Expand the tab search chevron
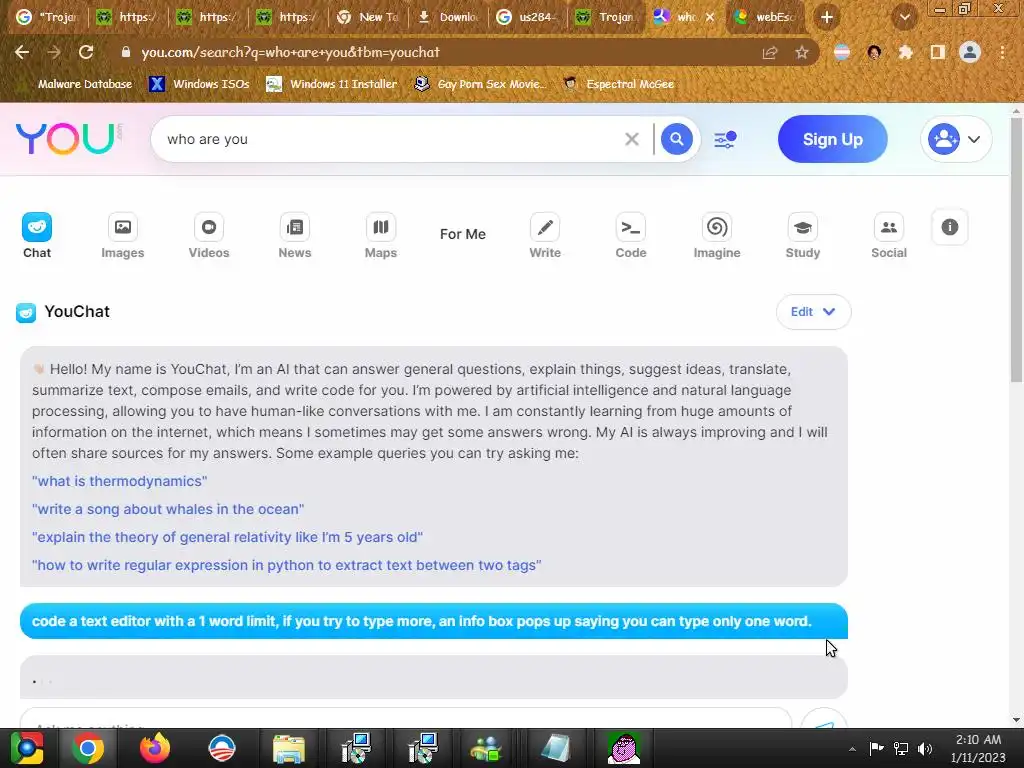 pyautogui.click(x=904, y=18)
